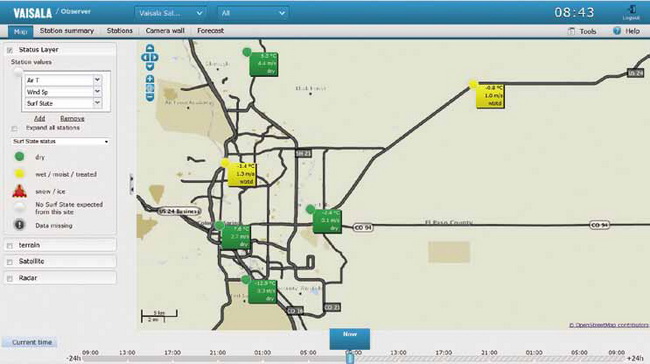Switch to the Station summary tab
650x364 pixels.
click(x=67, y=31)
